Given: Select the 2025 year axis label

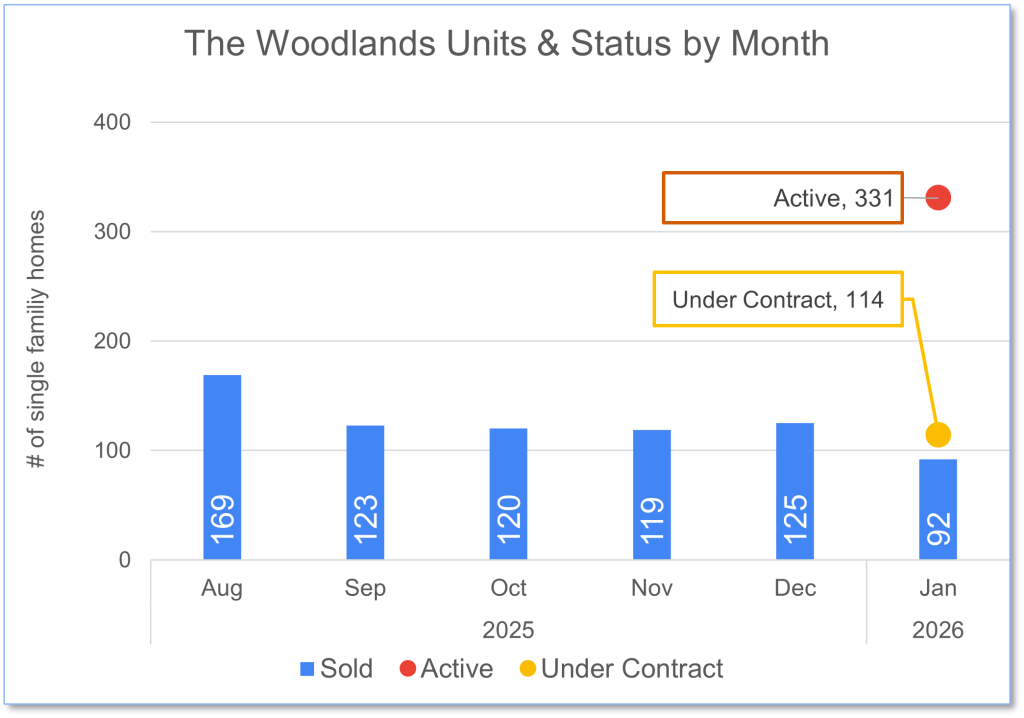Looking at the screenshot, I should pos(508,631).
